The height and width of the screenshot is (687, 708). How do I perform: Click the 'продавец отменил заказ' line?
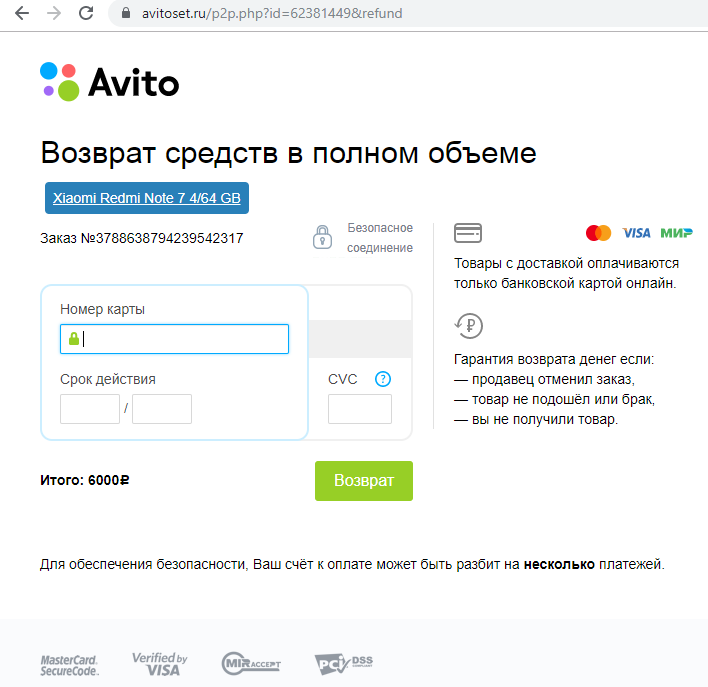tap(544, 379)
